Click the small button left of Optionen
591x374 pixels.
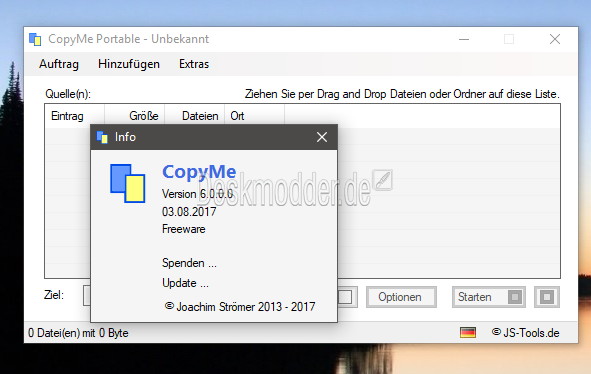(x=347, y=297)
